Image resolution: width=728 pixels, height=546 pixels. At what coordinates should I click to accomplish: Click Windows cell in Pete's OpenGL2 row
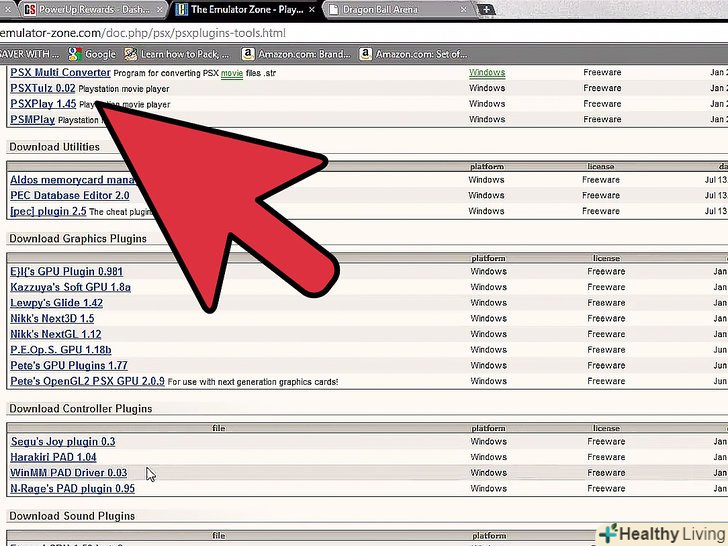tap(488, 381)
